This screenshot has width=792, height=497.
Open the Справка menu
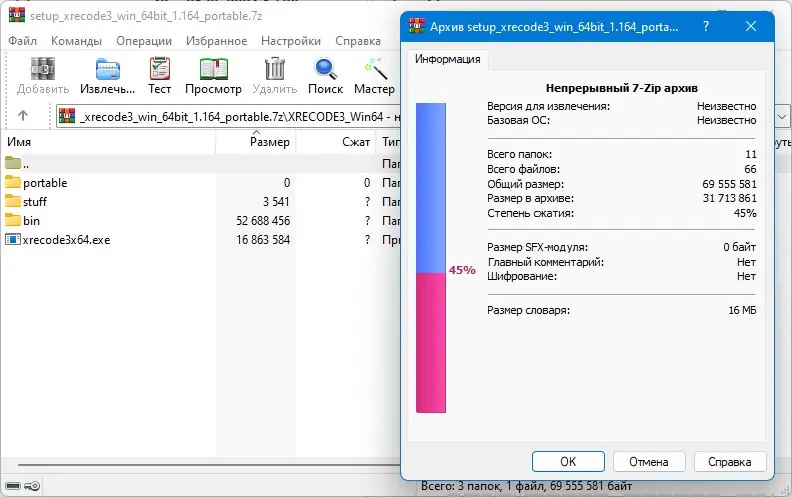[358, 41]
